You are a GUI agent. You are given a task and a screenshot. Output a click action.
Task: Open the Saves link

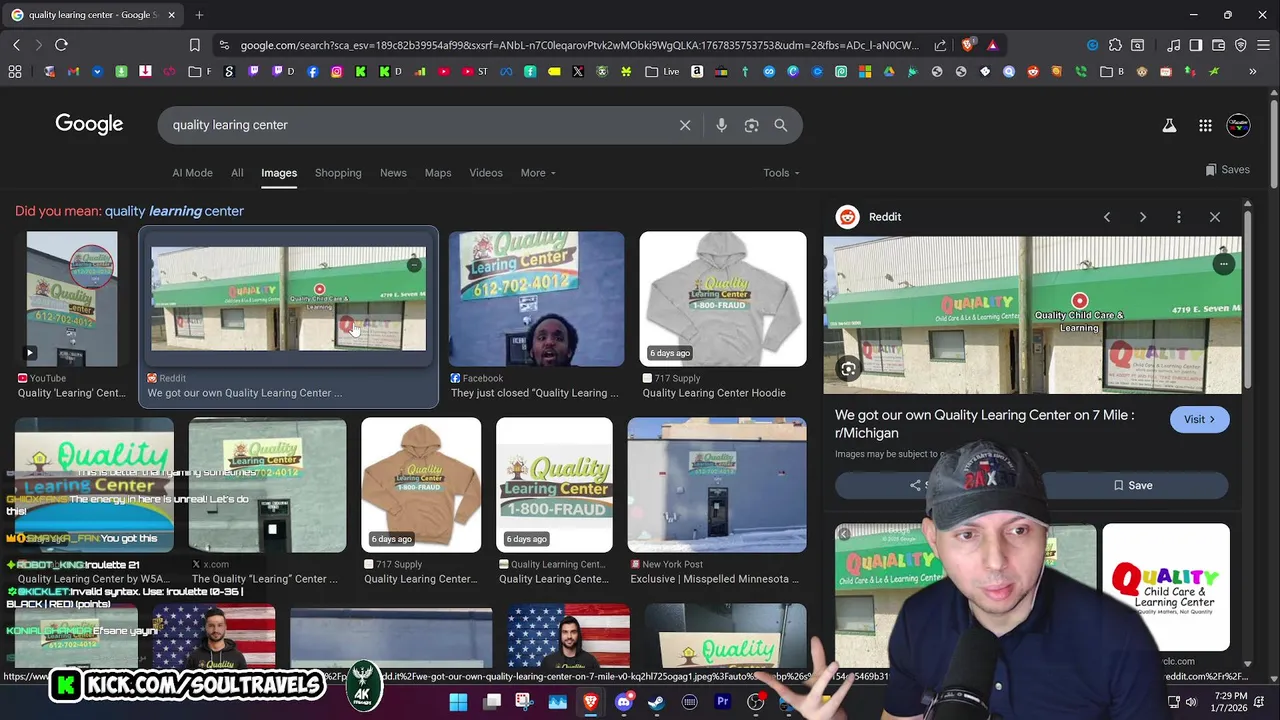pyautogui.click(x=1227, y=170)
